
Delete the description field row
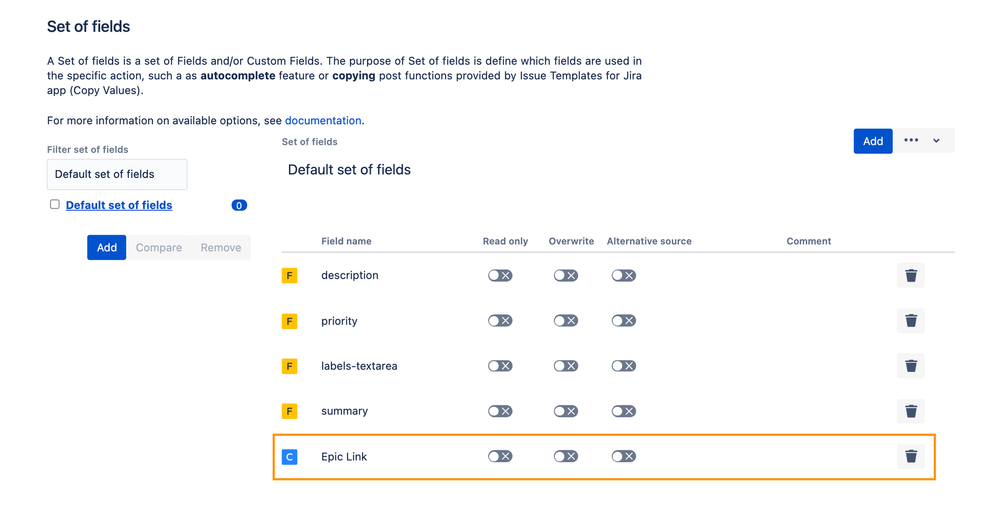click(x=910, y=275)
